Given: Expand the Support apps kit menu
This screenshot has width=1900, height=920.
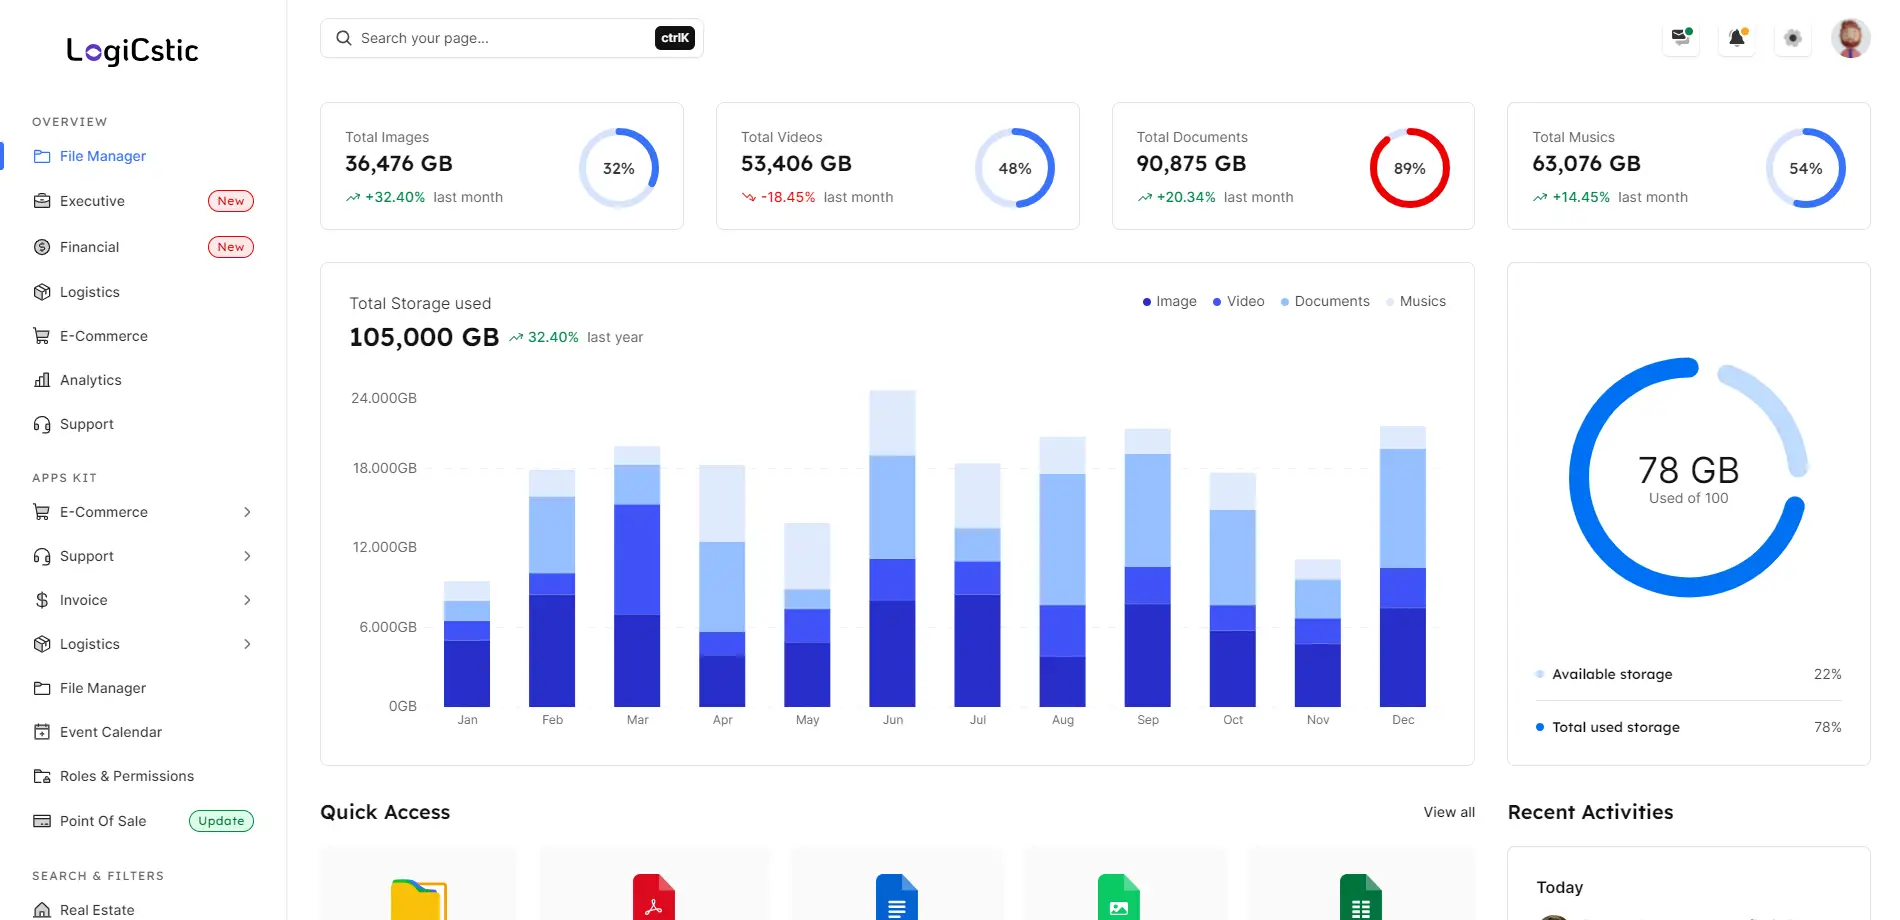Looking at the screenshot, I should [247, 556].
